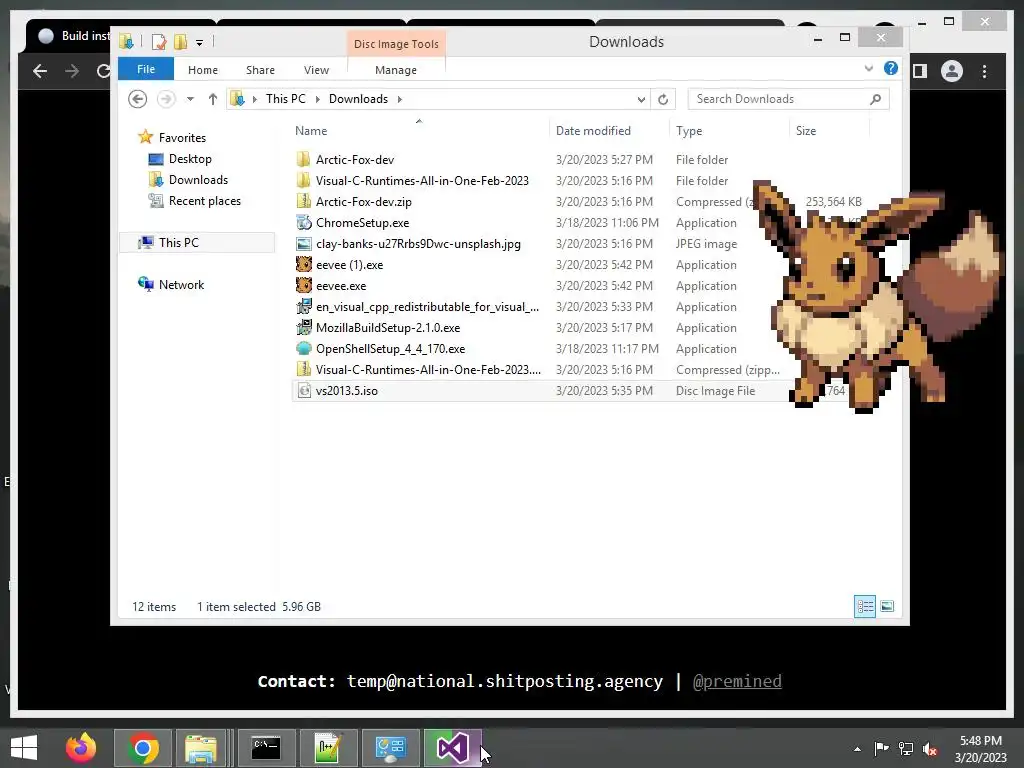Refresh the Downloads folder
This screenshot has width=1024, height=768.
(663, 99)
